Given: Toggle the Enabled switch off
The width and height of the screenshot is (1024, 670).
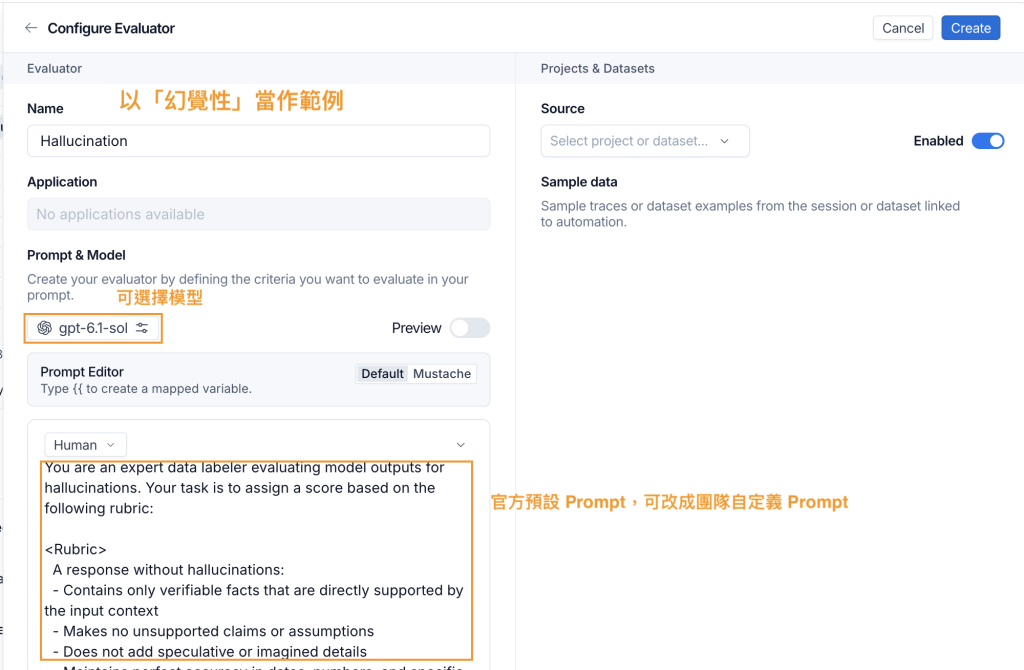Looking at the screenshot, I should click(x=987, y=141).
